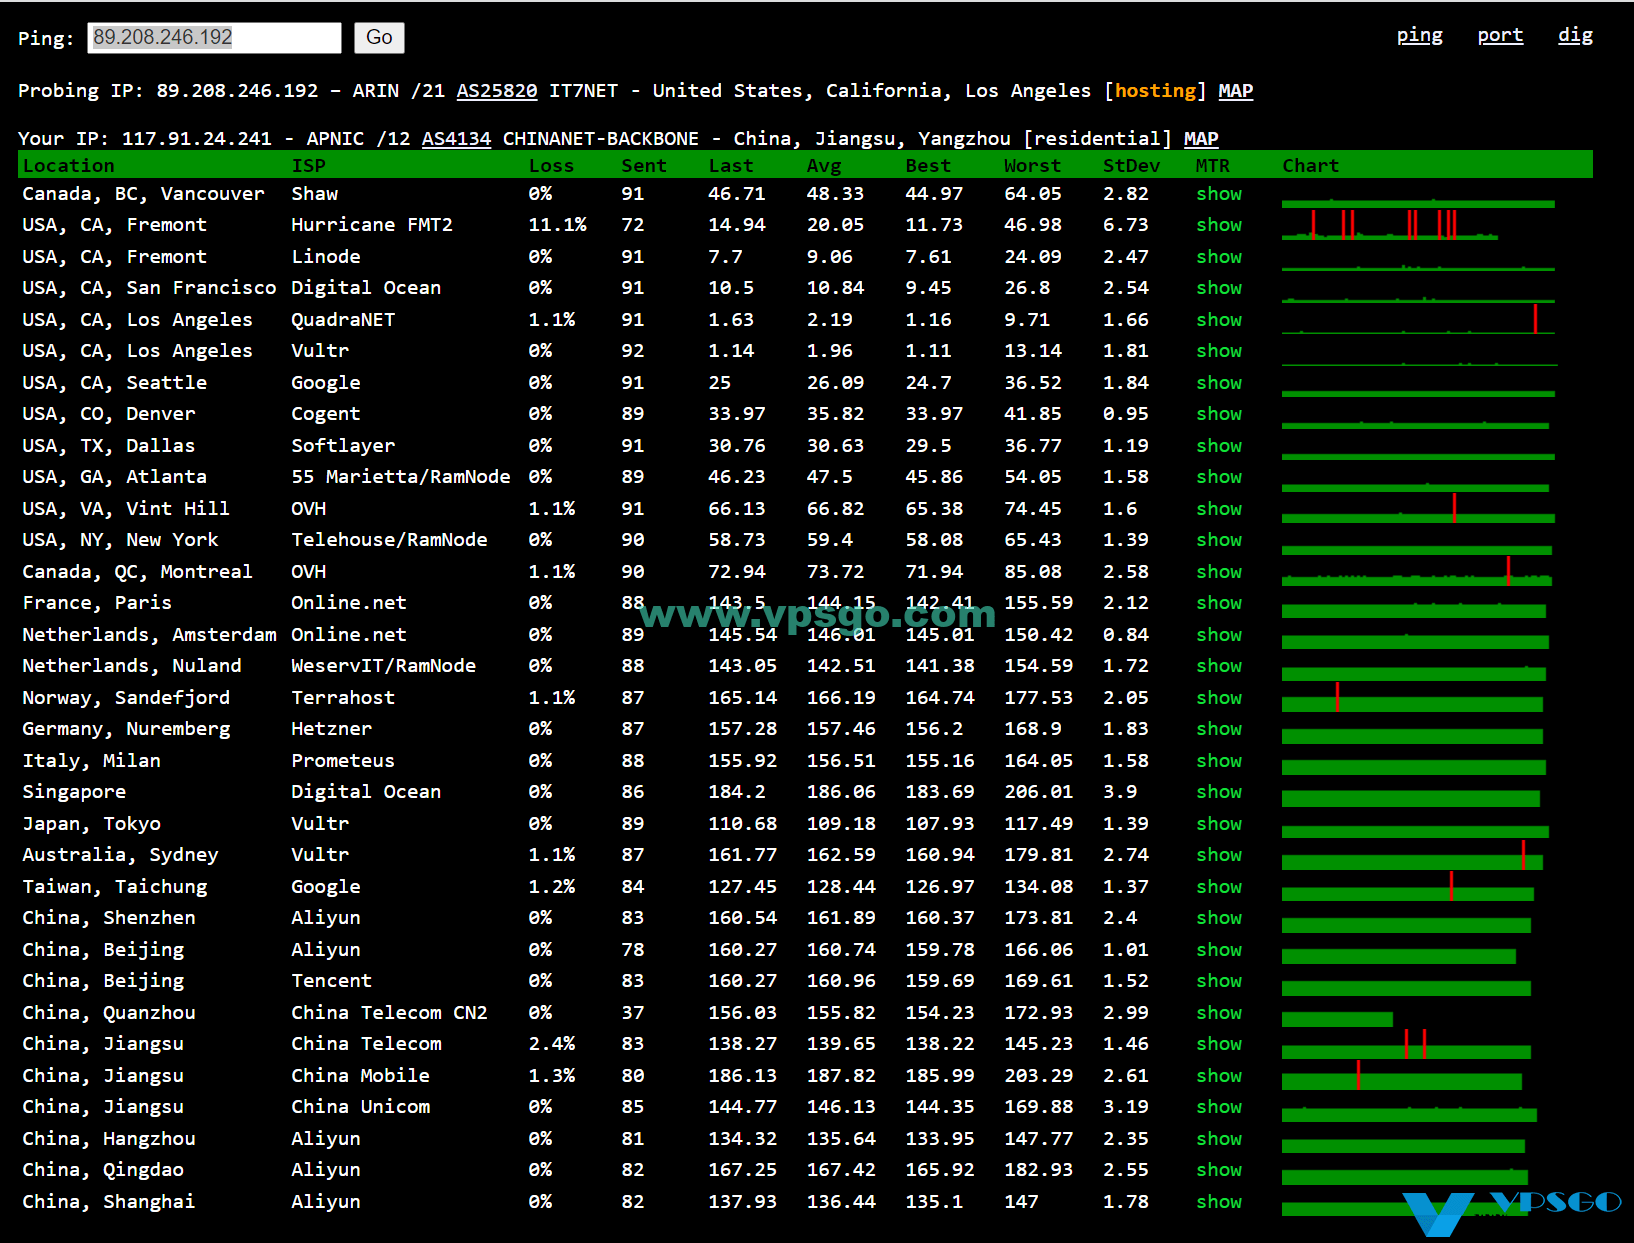
Task: Show MTR for Denver Cogent row
Action: tap(1219, 414)
